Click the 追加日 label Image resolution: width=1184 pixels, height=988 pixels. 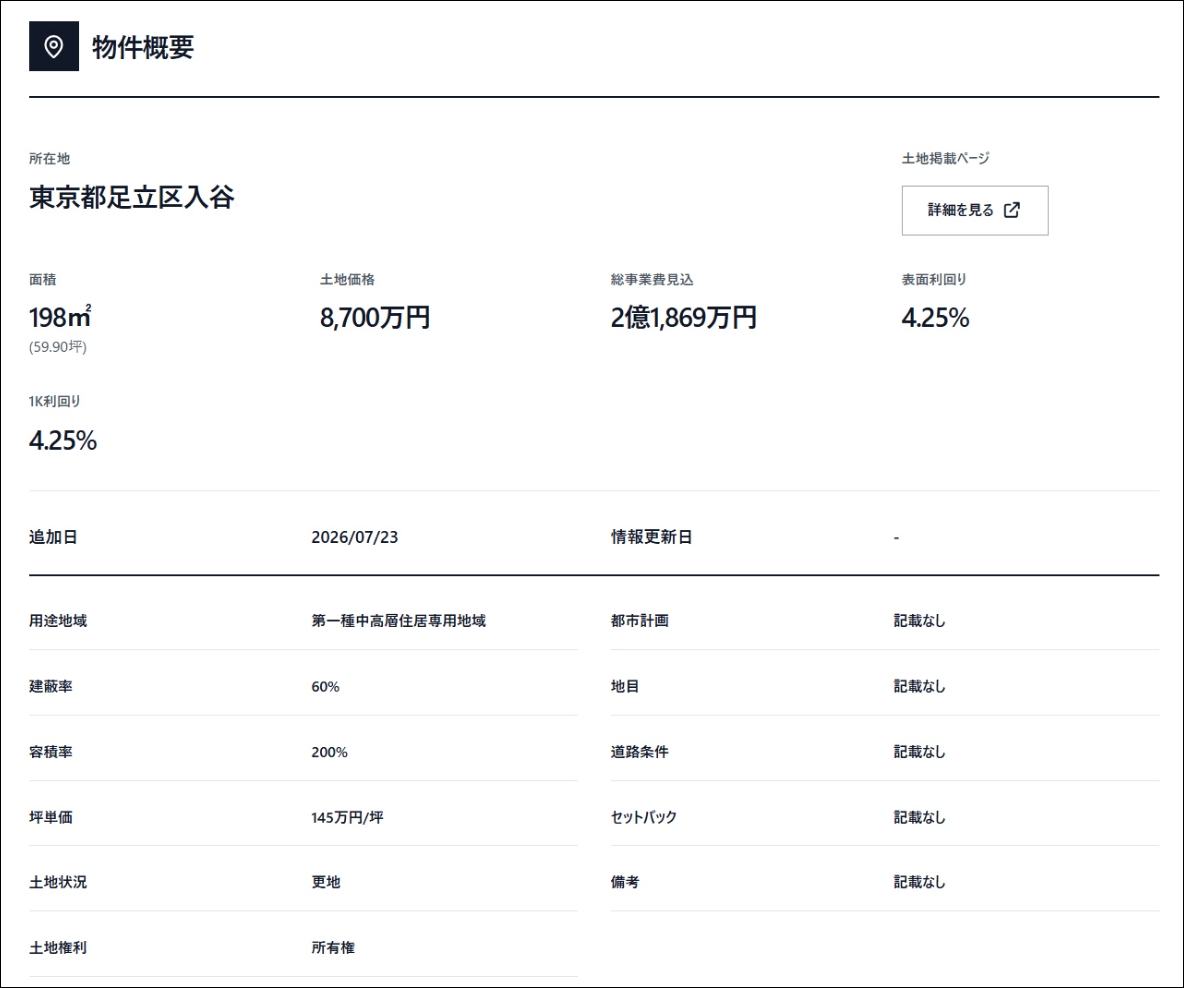[x=53, y=537]
